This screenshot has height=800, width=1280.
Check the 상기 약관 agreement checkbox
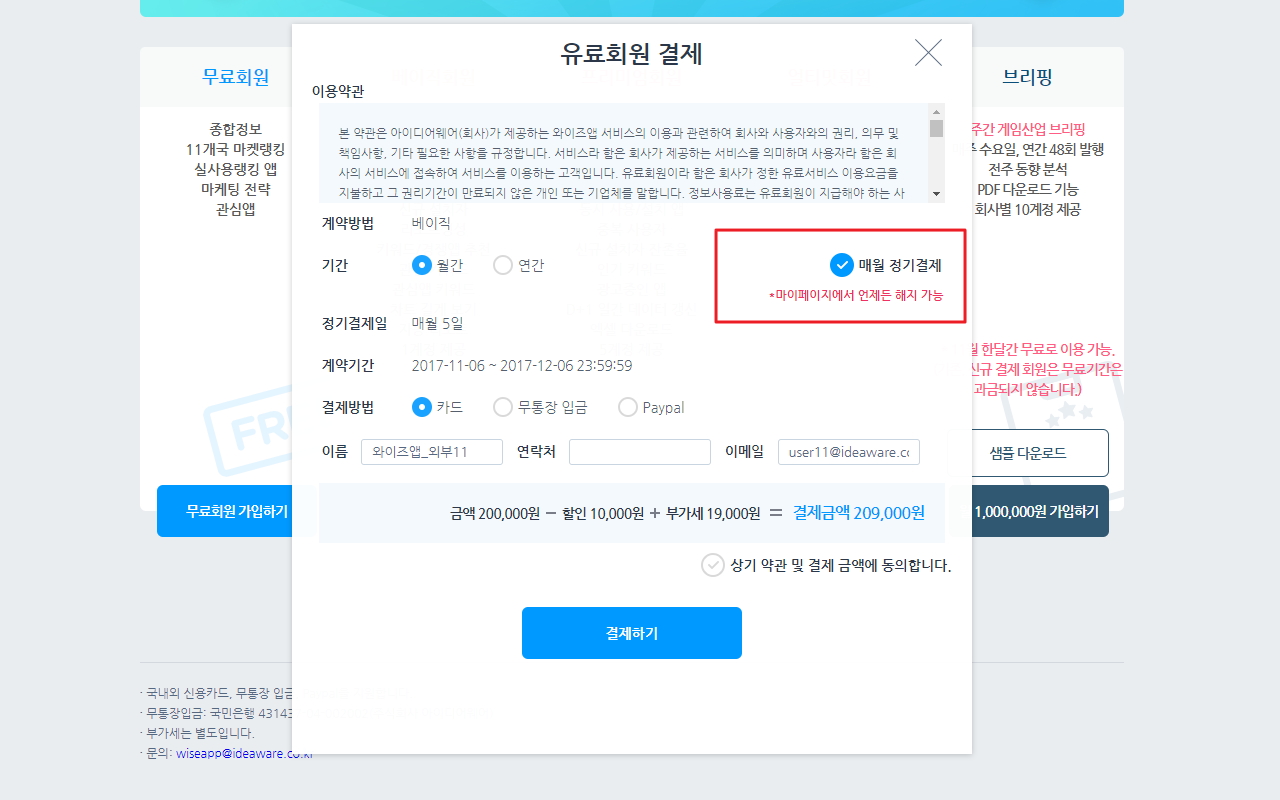pos(712,565)
